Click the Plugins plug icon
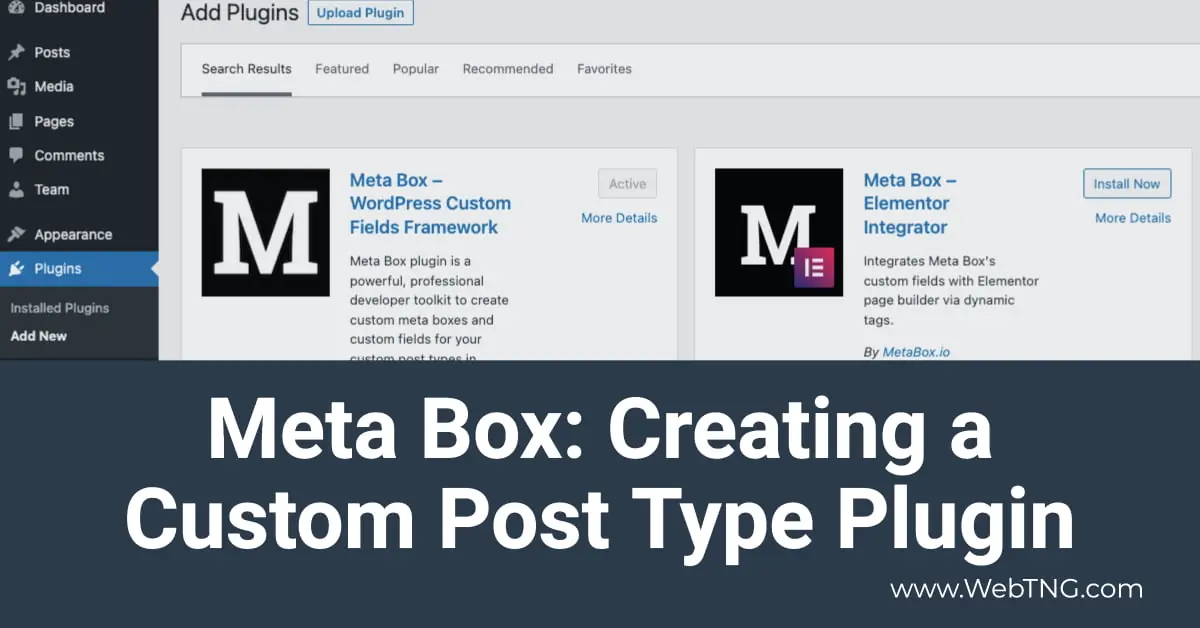The image size is (1200, 628). [16, 268]
